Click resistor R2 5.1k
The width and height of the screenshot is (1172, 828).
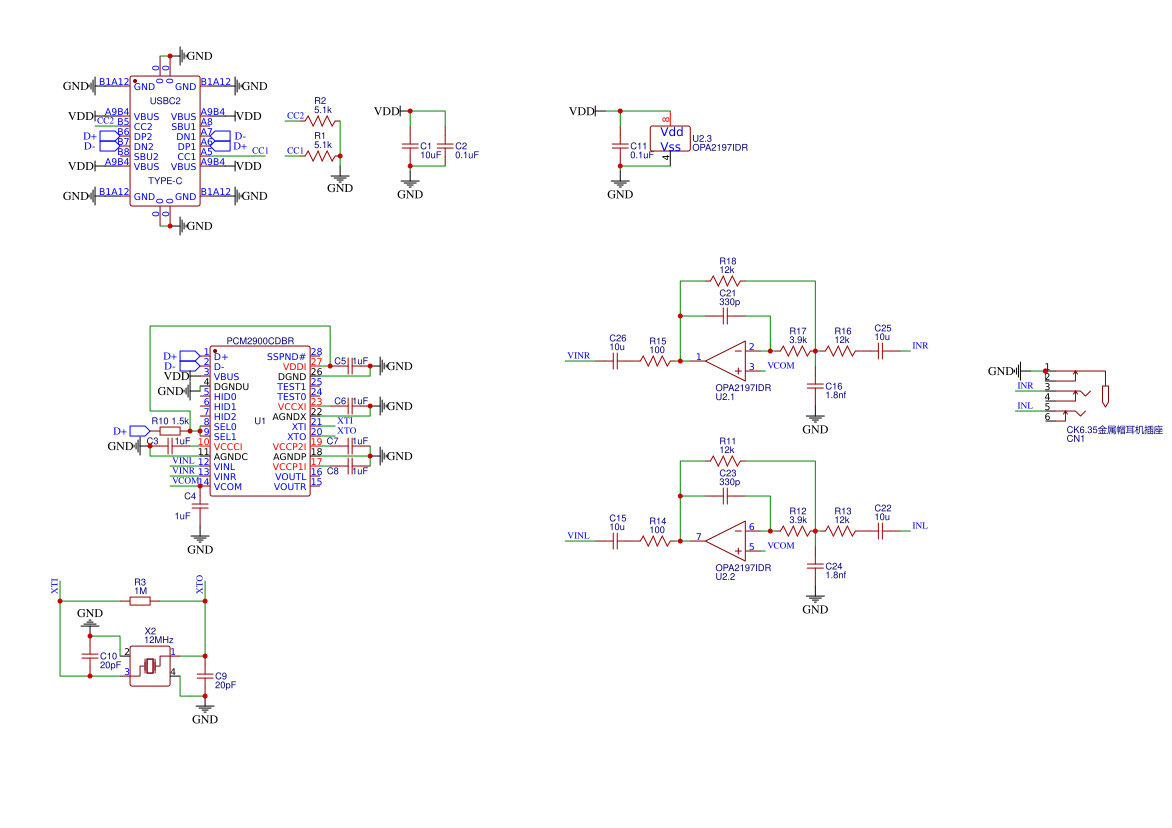pyautogui.click(x=321, y=120)
